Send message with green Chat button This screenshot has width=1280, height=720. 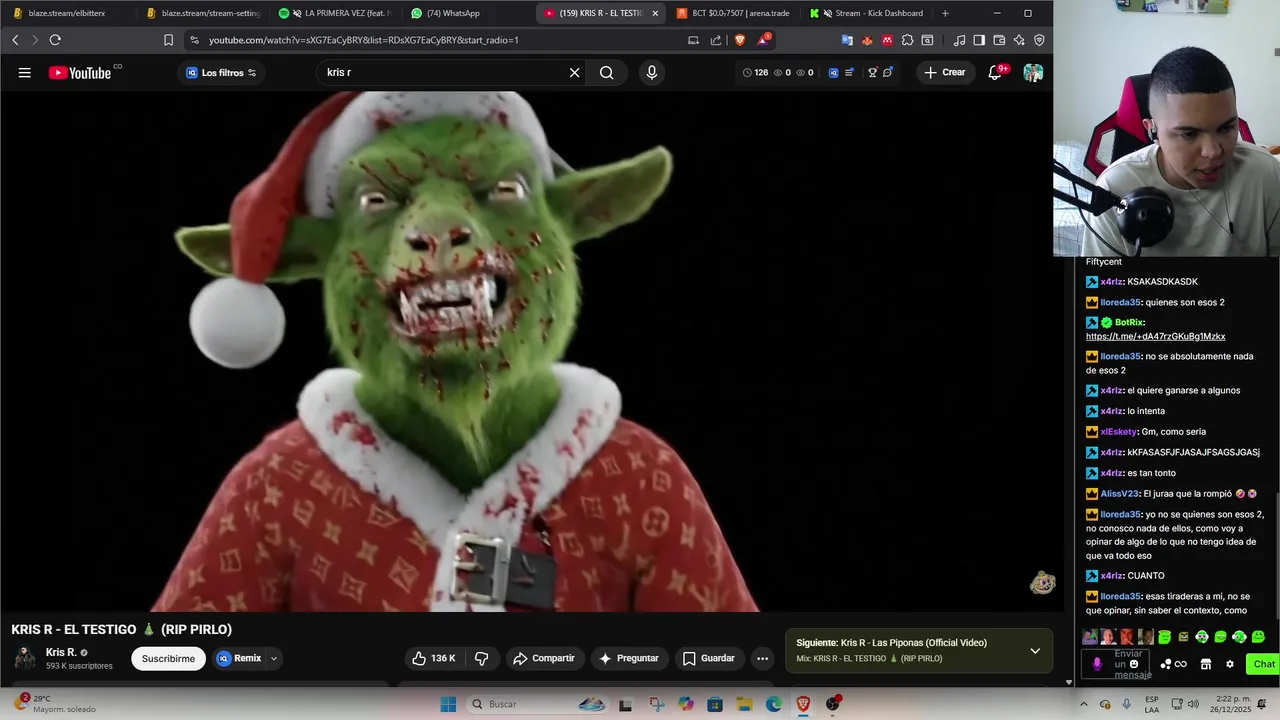coord(1263,664)
